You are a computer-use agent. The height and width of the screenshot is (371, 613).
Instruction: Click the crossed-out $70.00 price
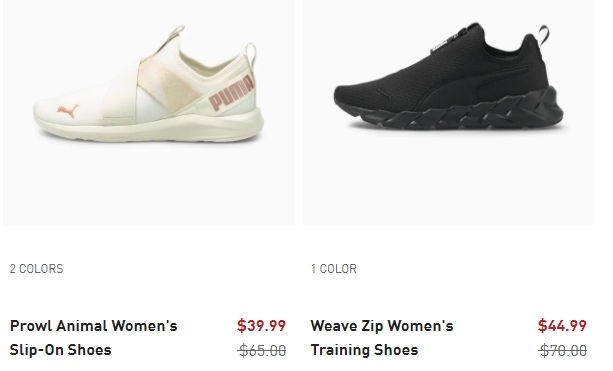563,350
